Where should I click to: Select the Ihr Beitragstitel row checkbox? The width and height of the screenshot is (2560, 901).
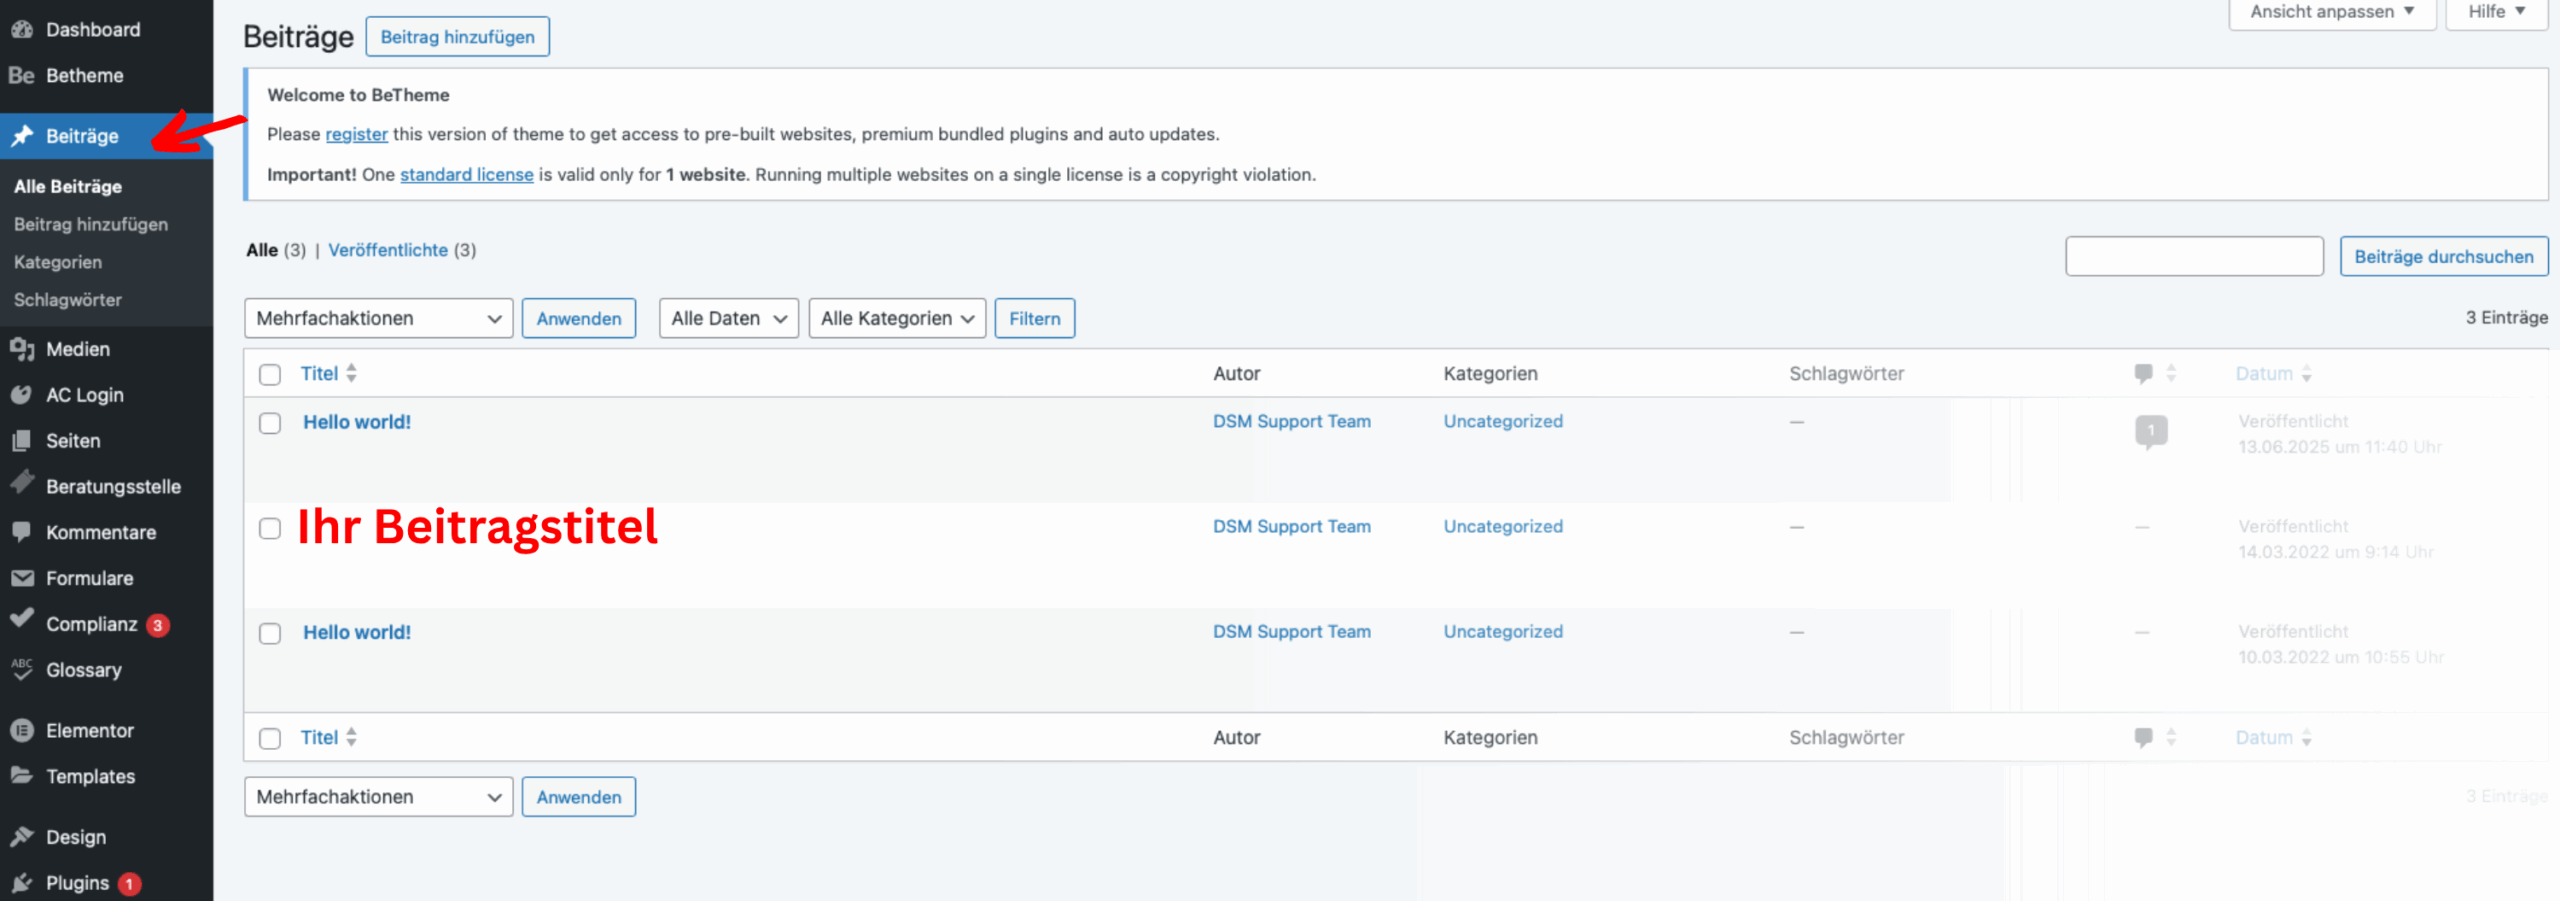[x=270, y=528]
